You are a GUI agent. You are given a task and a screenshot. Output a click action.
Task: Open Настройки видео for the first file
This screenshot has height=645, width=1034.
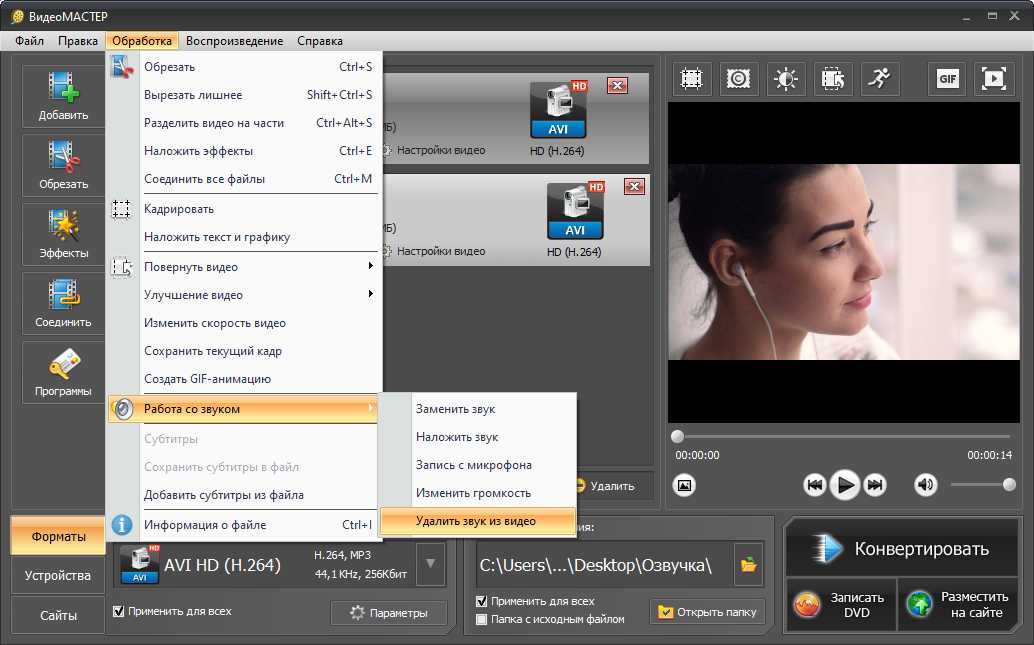[x=441, y=150]
